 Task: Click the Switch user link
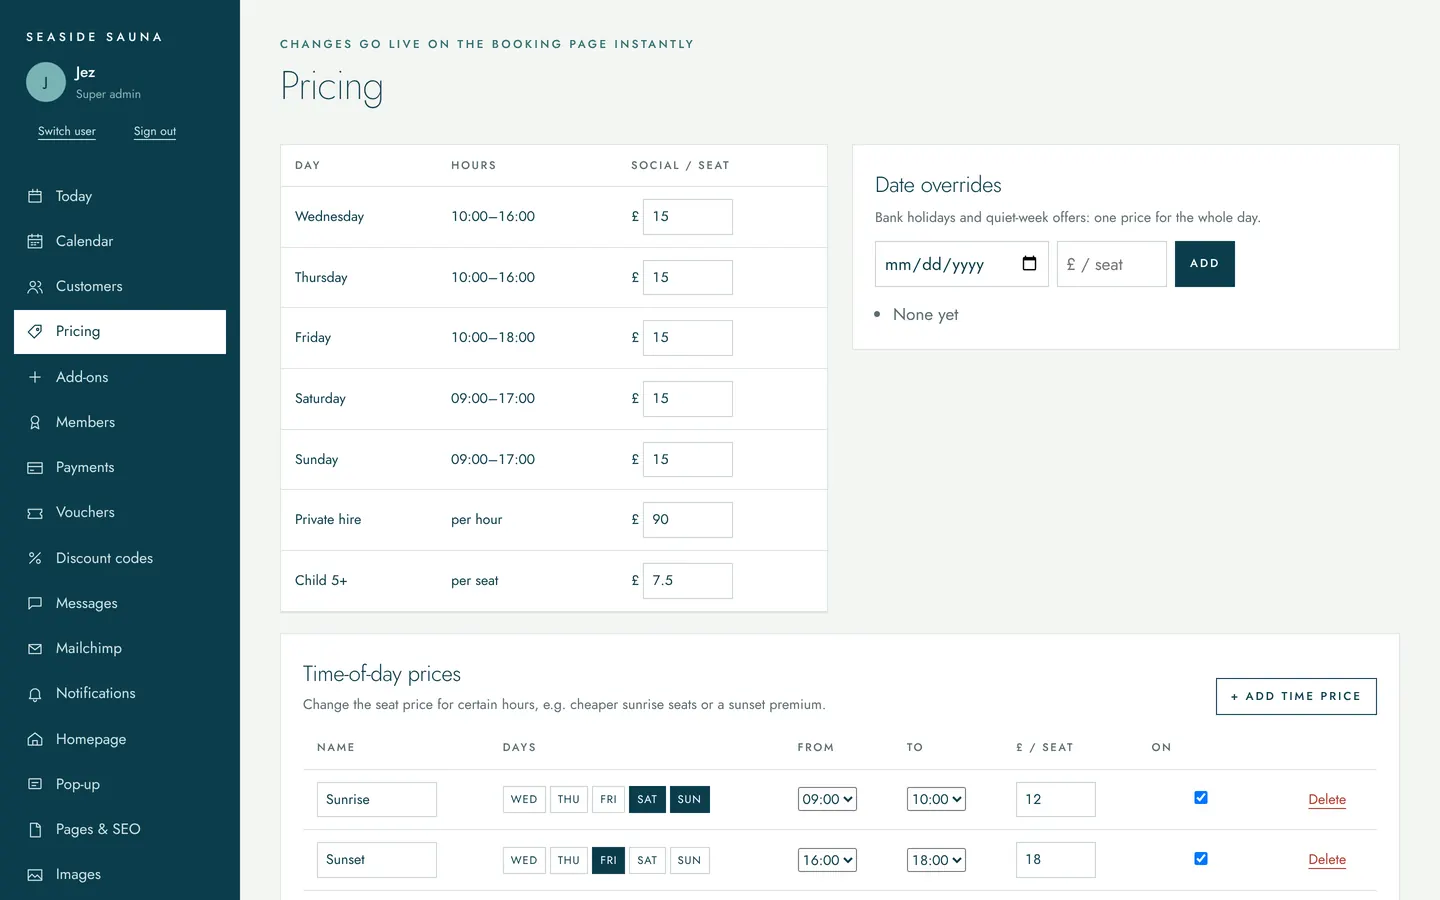click(x=67, y=132)
